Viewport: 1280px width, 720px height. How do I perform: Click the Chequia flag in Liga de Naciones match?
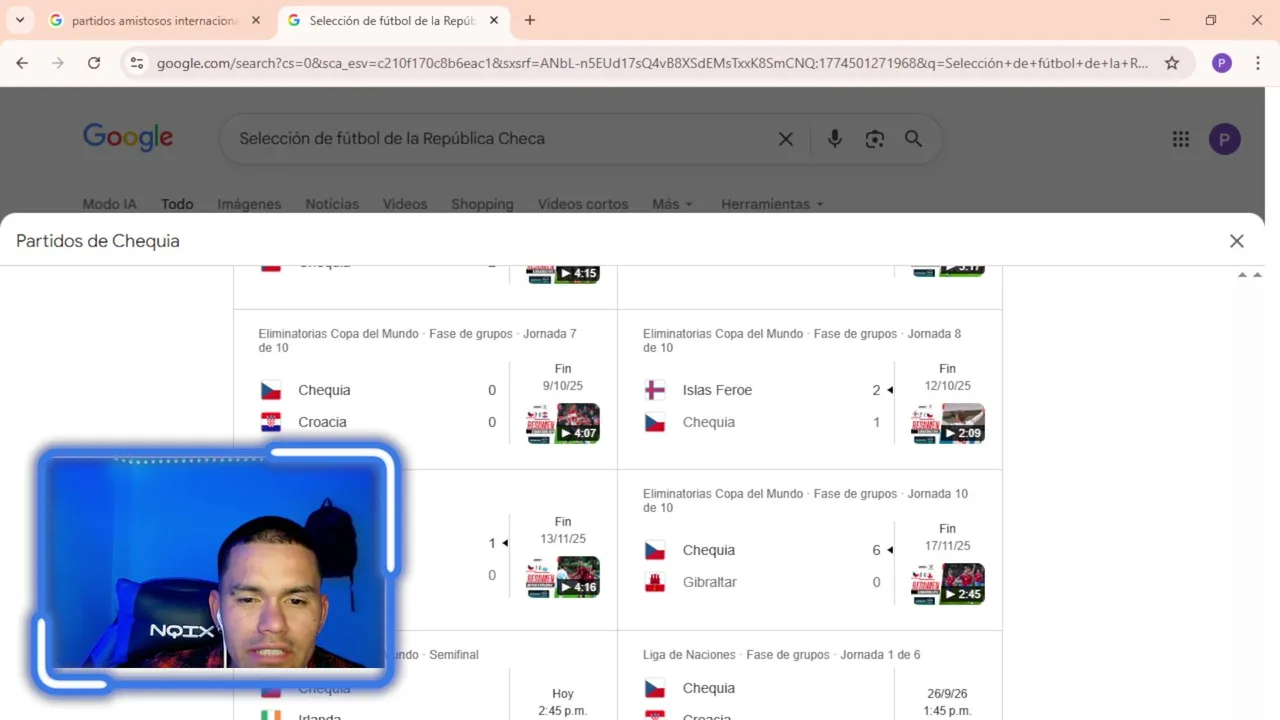pyautogui.click(x=655, y=688)
